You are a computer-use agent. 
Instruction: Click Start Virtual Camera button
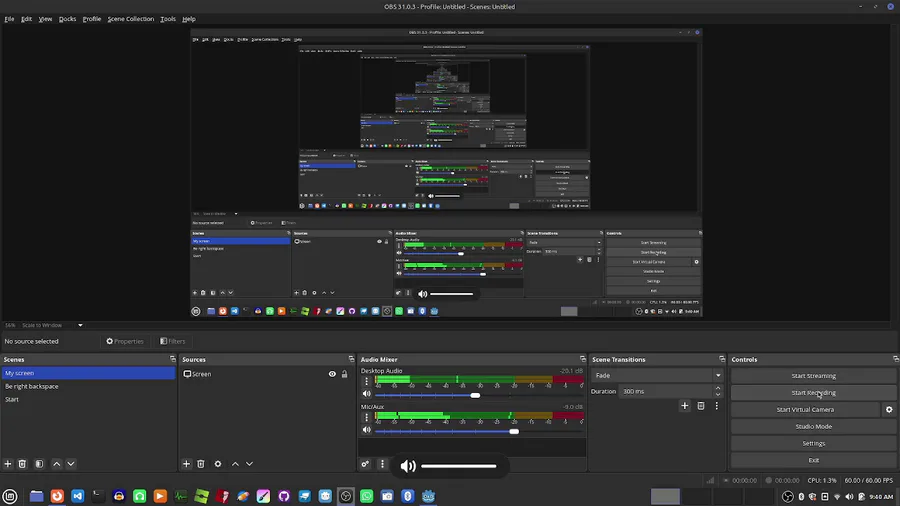pyautogui.click(x=805, y=410)
